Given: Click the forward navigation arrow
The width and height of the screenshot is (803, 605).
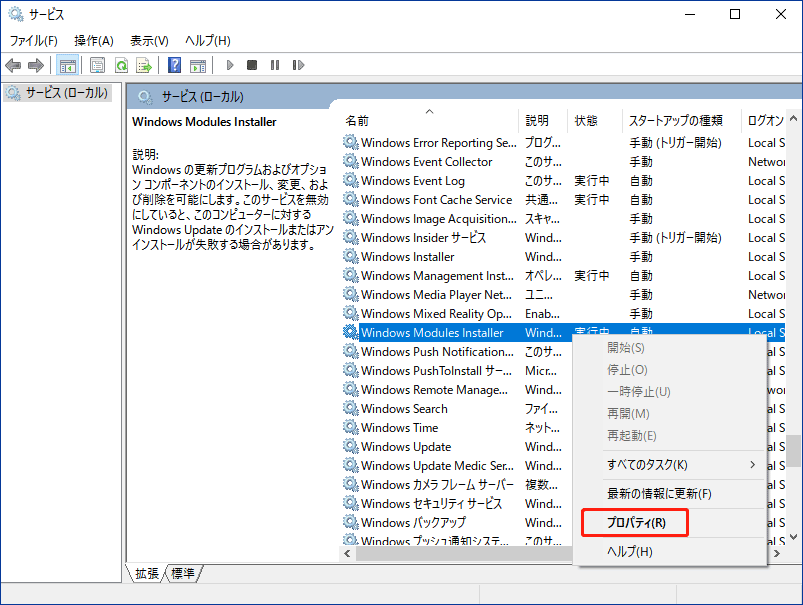Looking at the screenshot, I should pos(37,65).
